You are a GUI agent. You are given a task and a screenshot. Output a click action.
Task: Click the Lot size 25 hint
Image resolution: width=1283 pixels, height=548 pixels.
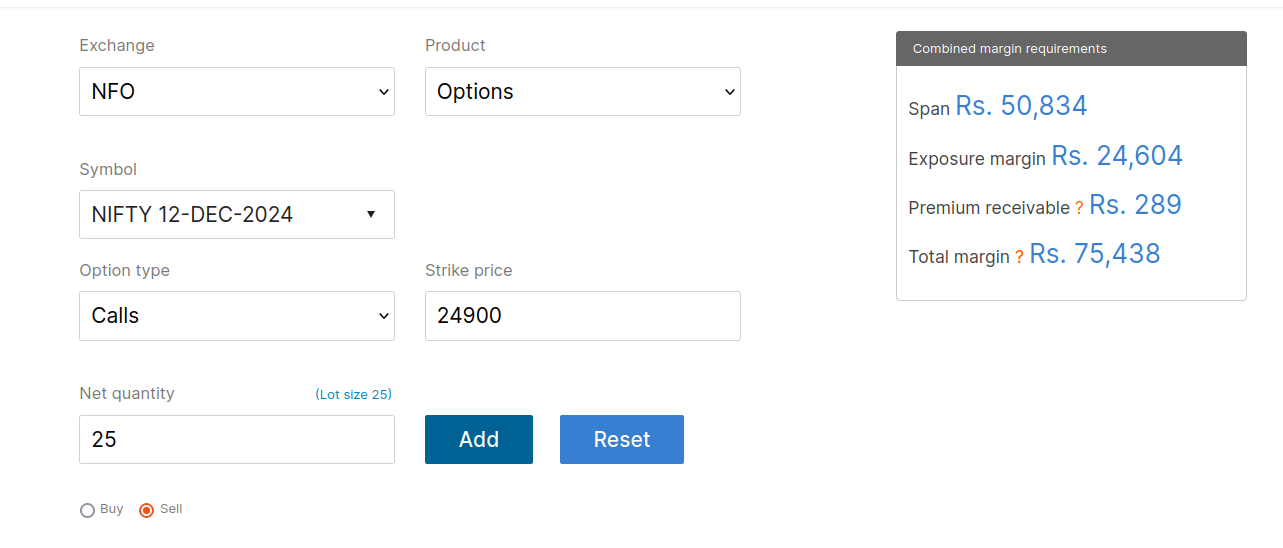pyautogui.click(x=353, y=395)
